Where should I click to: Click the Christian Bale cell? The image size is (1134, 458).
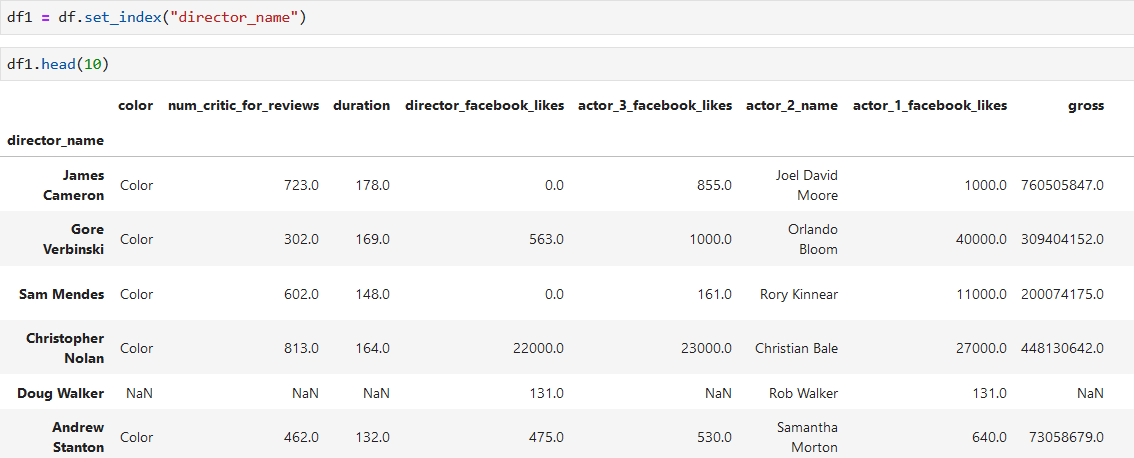[x=796, y=348]
